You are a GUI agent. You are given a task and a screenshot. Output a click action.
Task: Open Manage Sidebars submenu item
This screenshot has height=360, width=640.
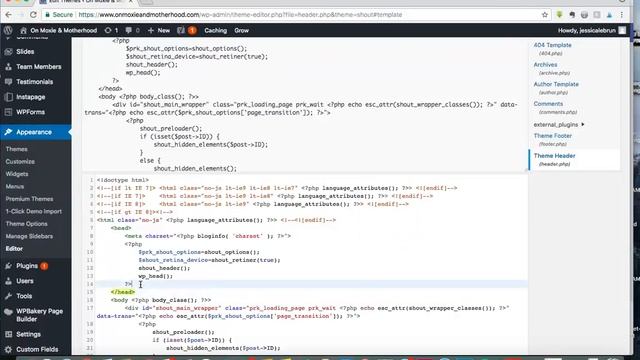click(29, 236)
